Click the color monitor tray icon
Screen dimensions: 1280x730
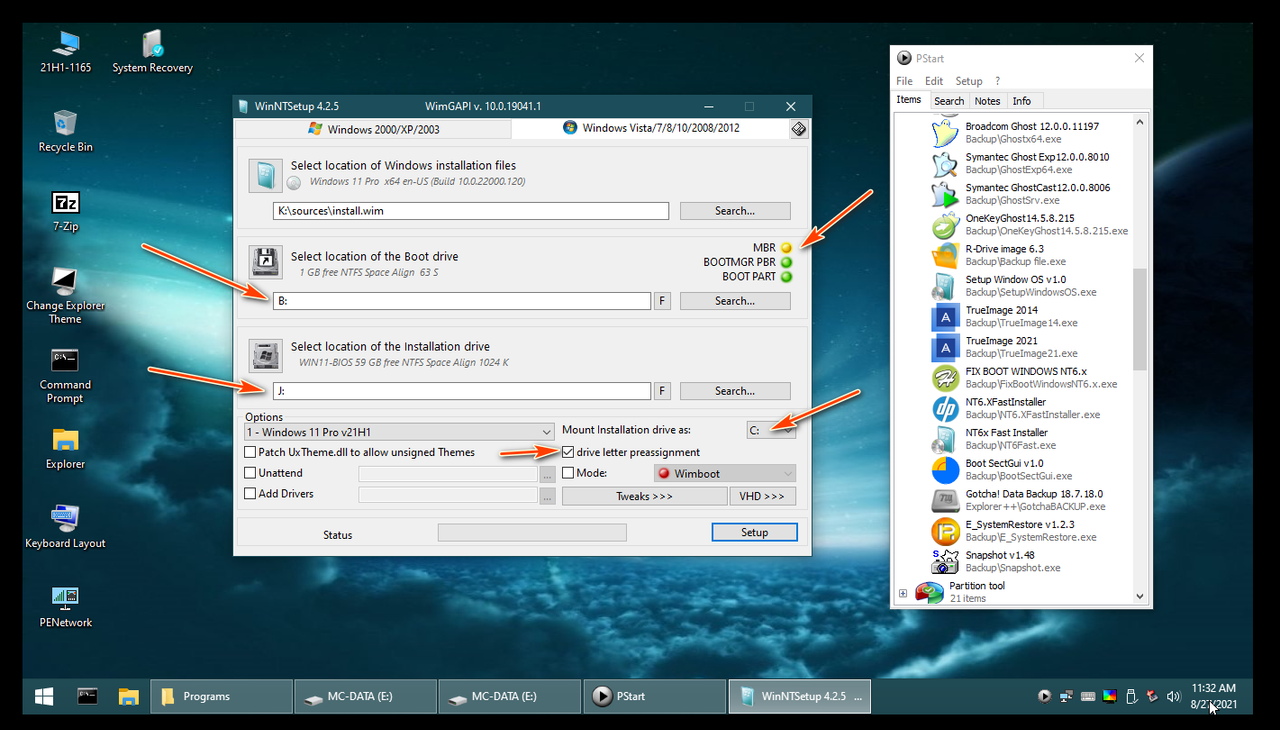pyautogui.click(x=1109, y=696)
